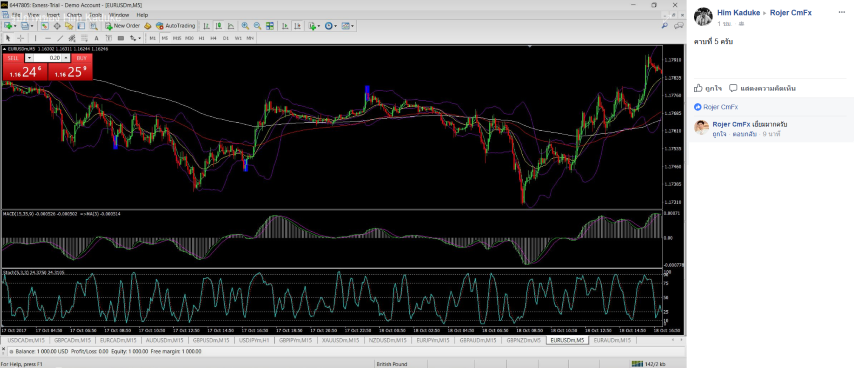The image size is (854, 368).
Task: Open the Charts menu
Action: click(75, 15)
